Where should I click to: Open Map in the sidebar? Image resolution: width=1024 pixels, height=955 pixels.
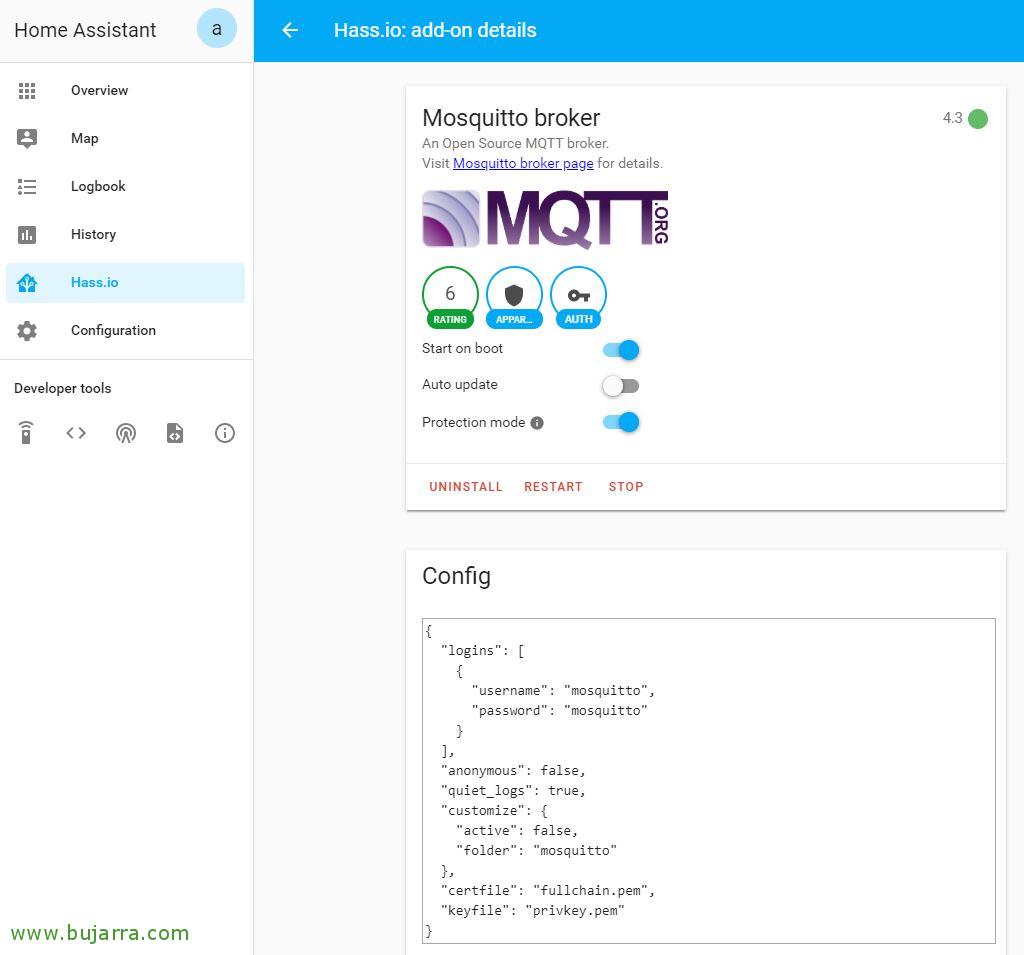(x=125, y=138)
